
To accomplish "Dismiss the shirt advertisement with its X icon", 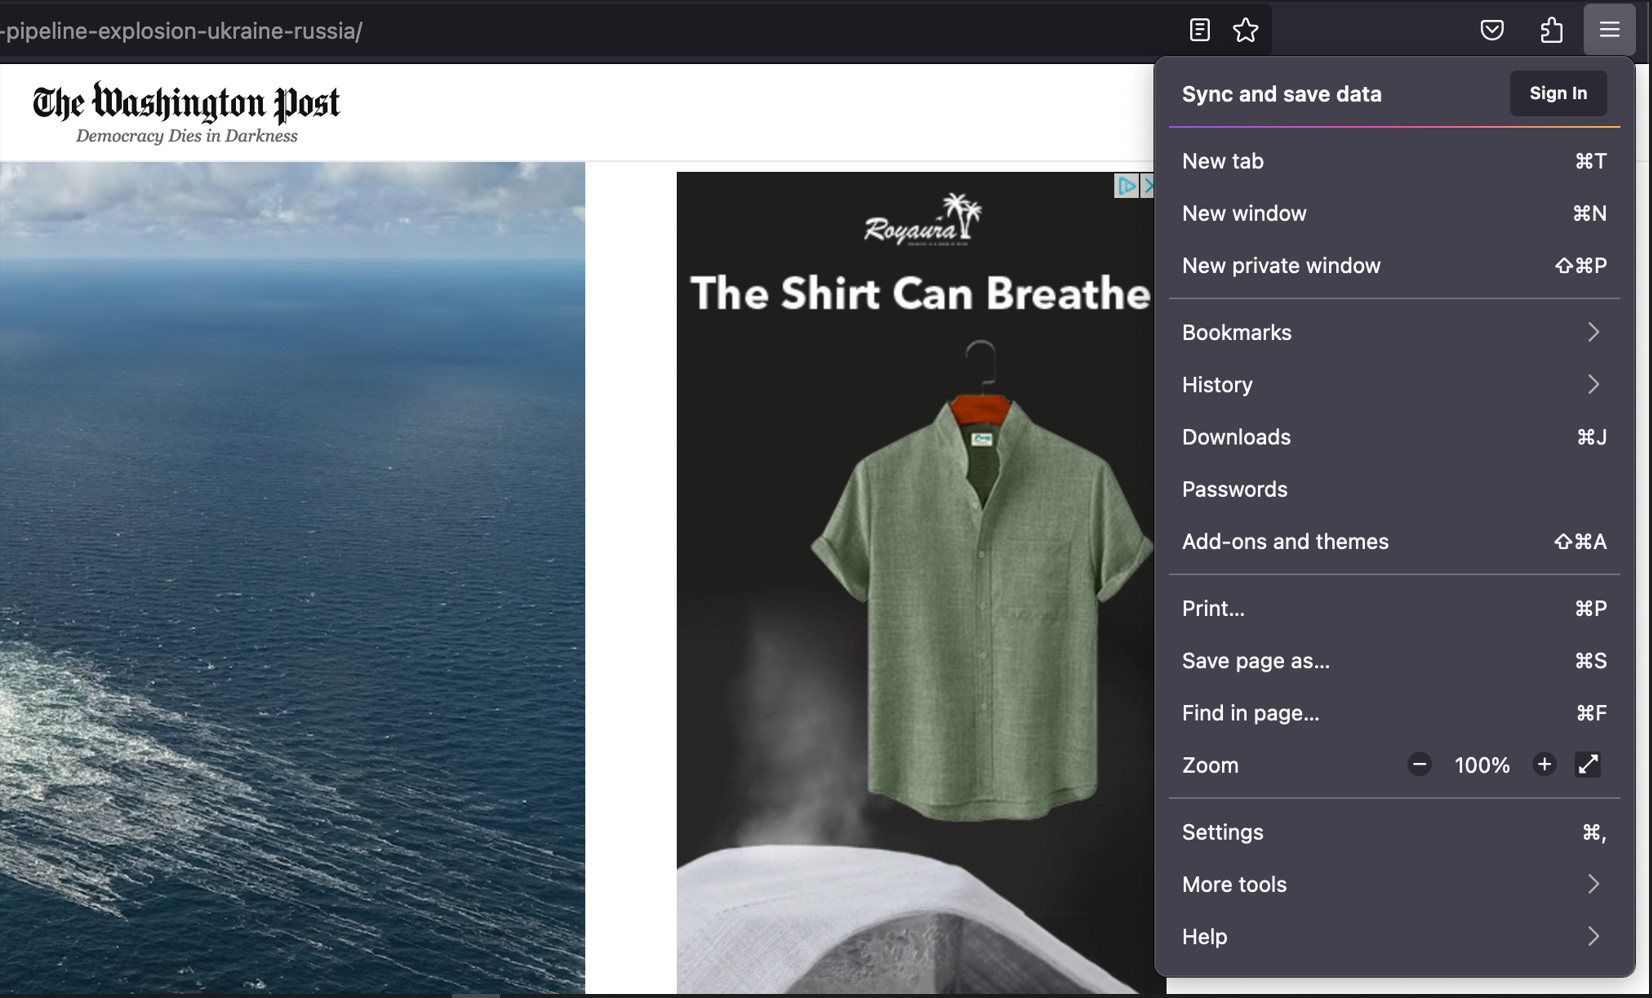I will click(1149, 186).
